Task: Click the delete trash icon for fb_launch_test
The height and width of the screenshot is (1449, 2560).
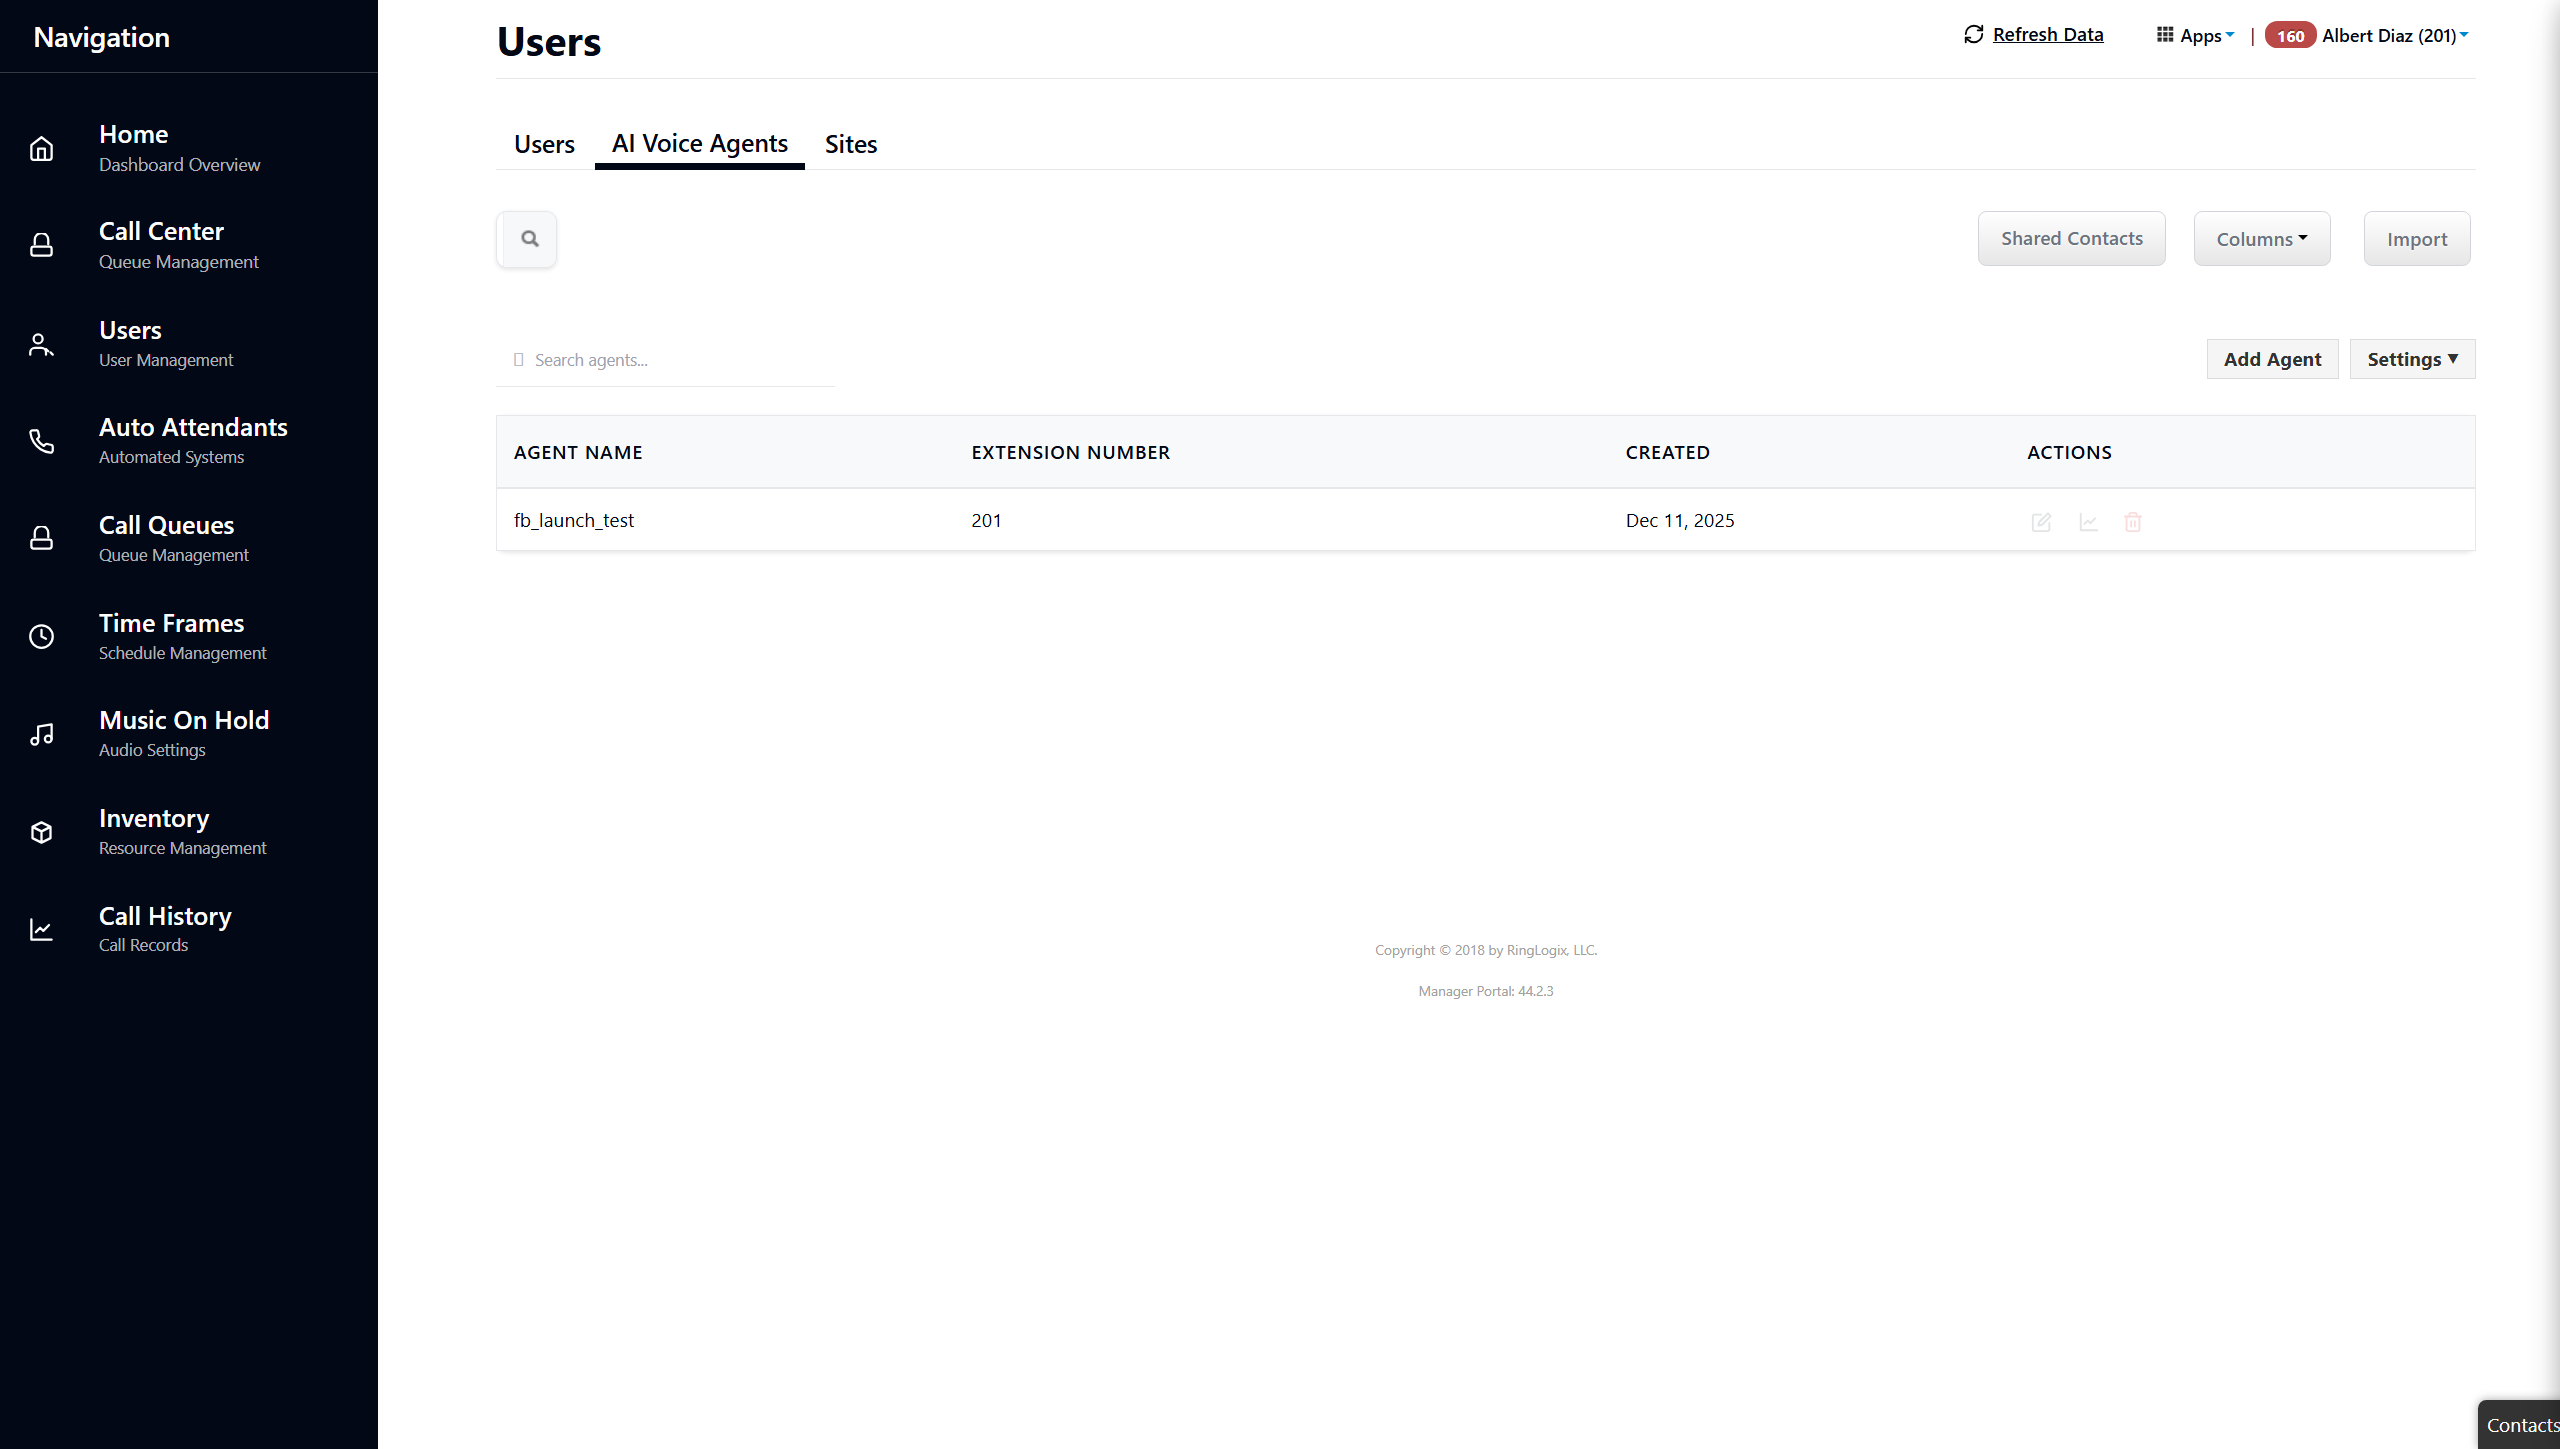Action: (x=2133, y=522)
